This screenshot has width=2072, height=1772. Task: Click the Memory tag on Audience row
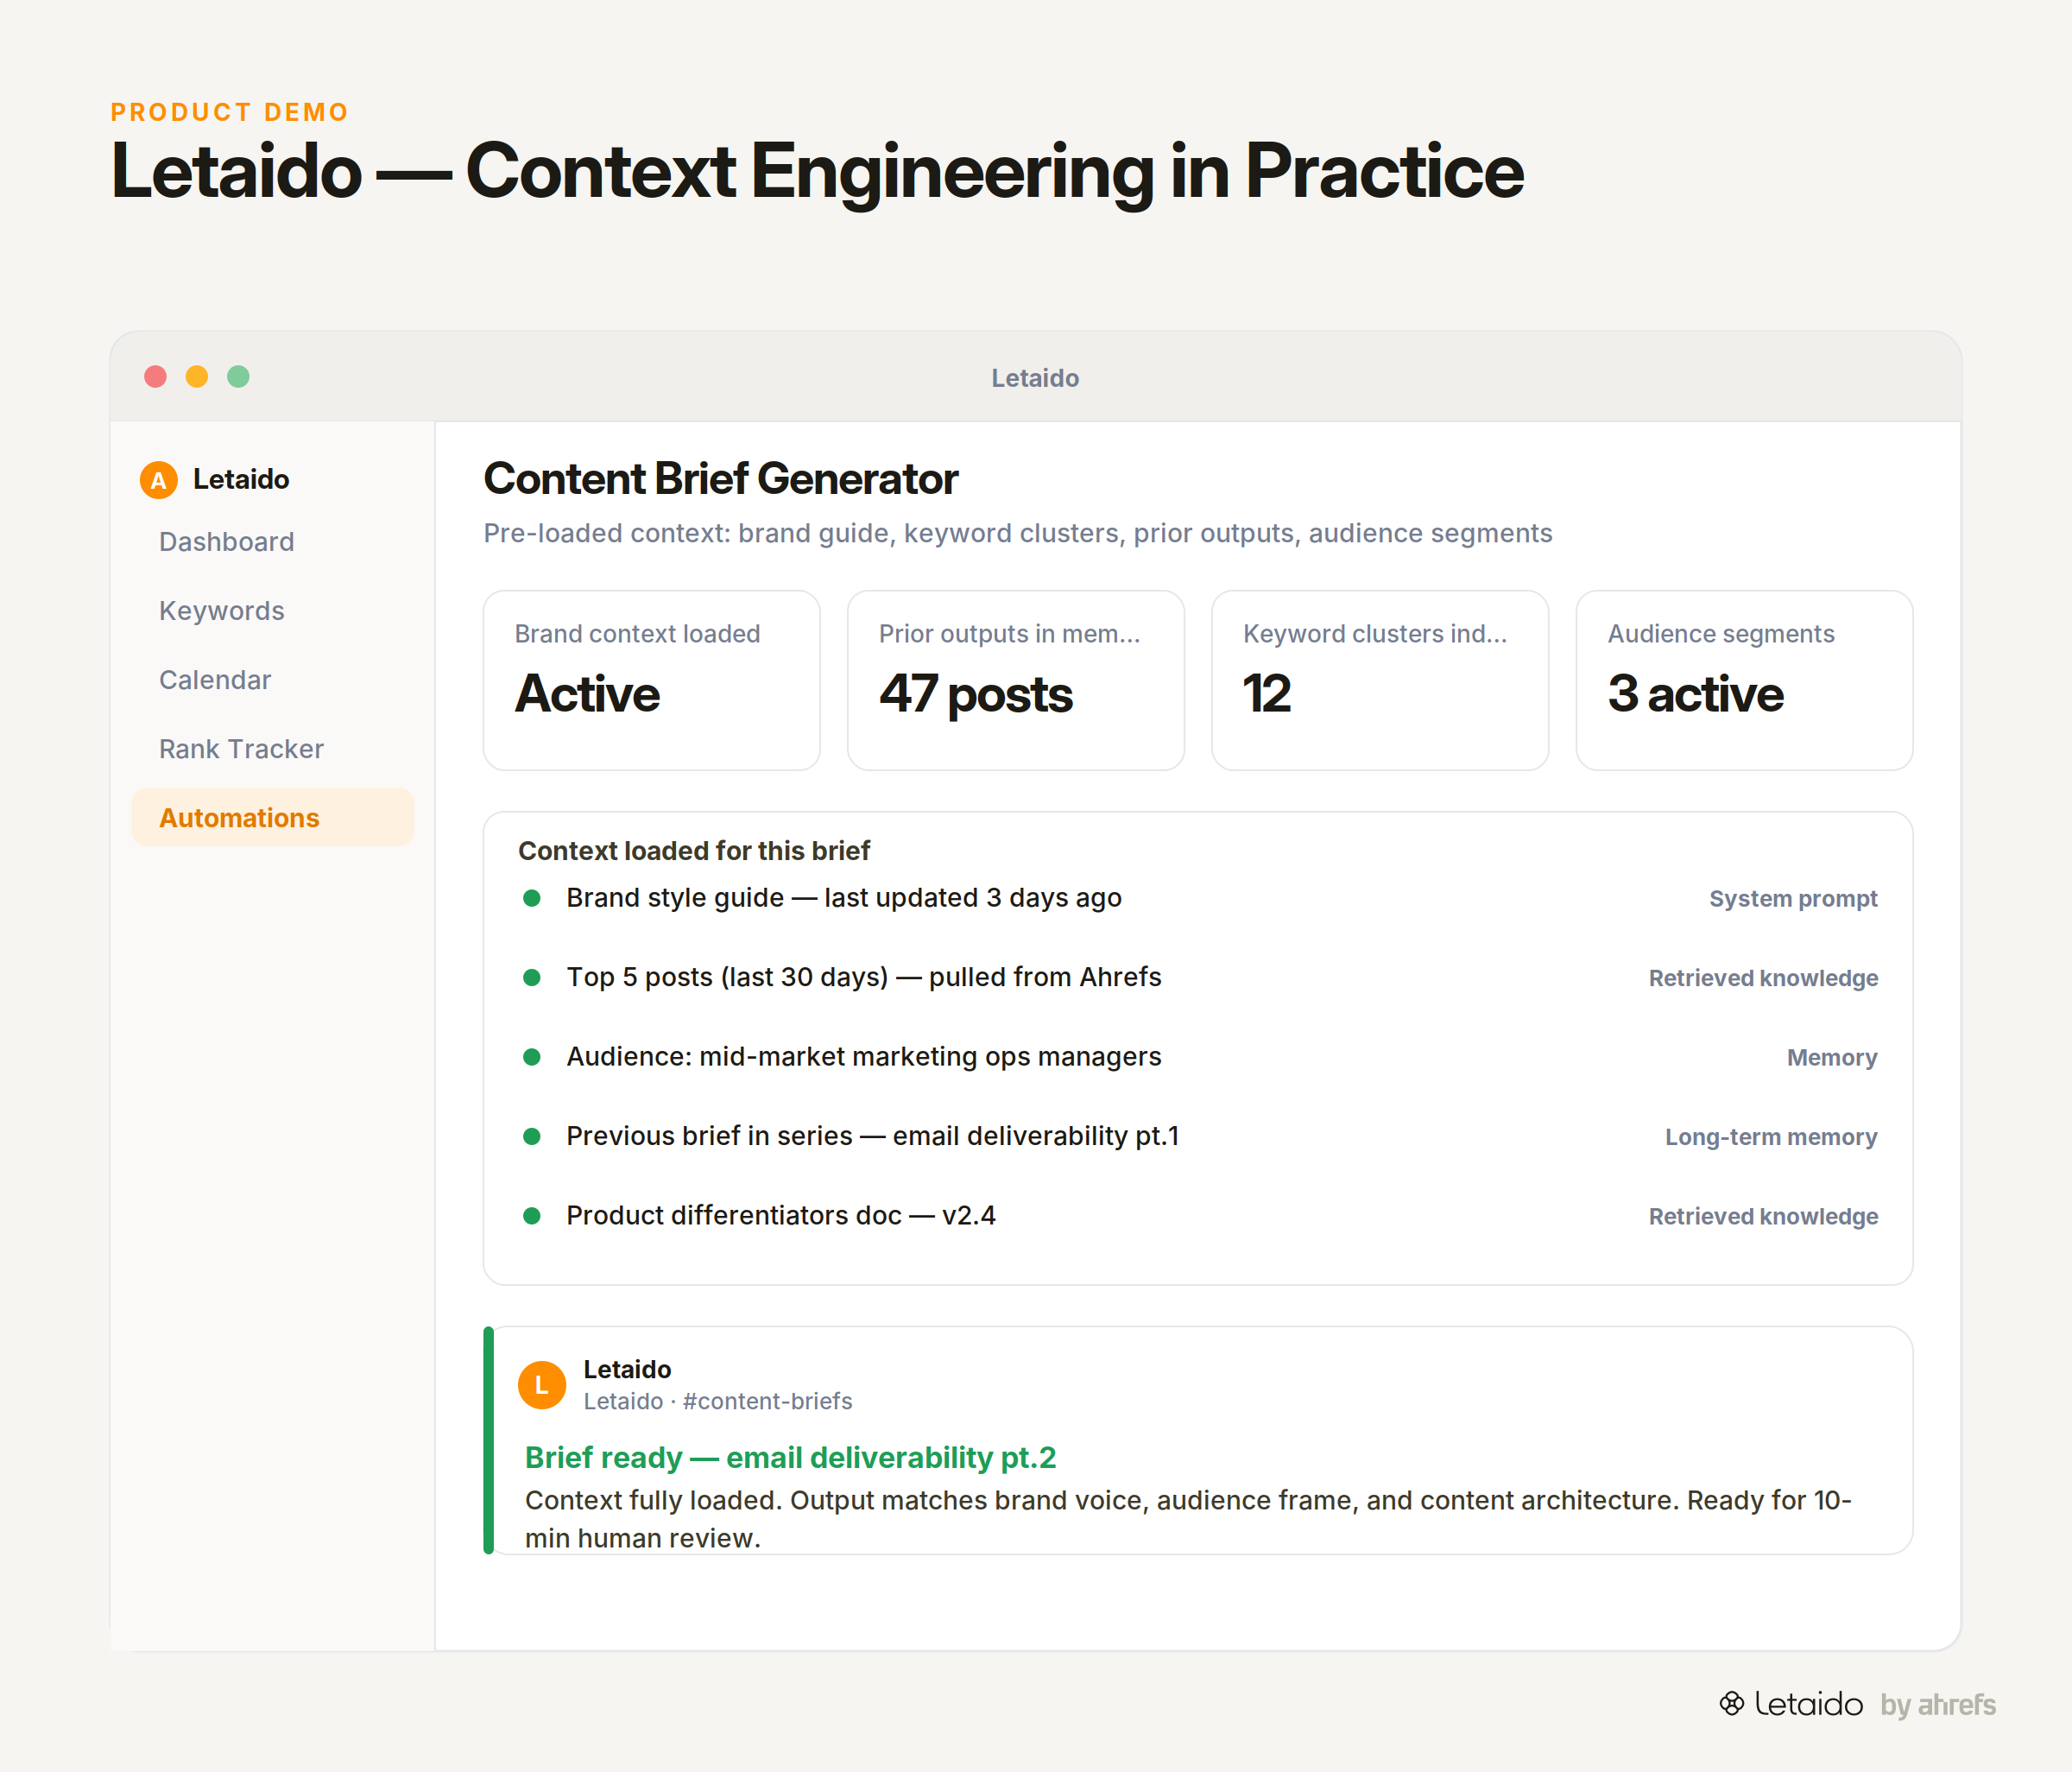1832,1058
